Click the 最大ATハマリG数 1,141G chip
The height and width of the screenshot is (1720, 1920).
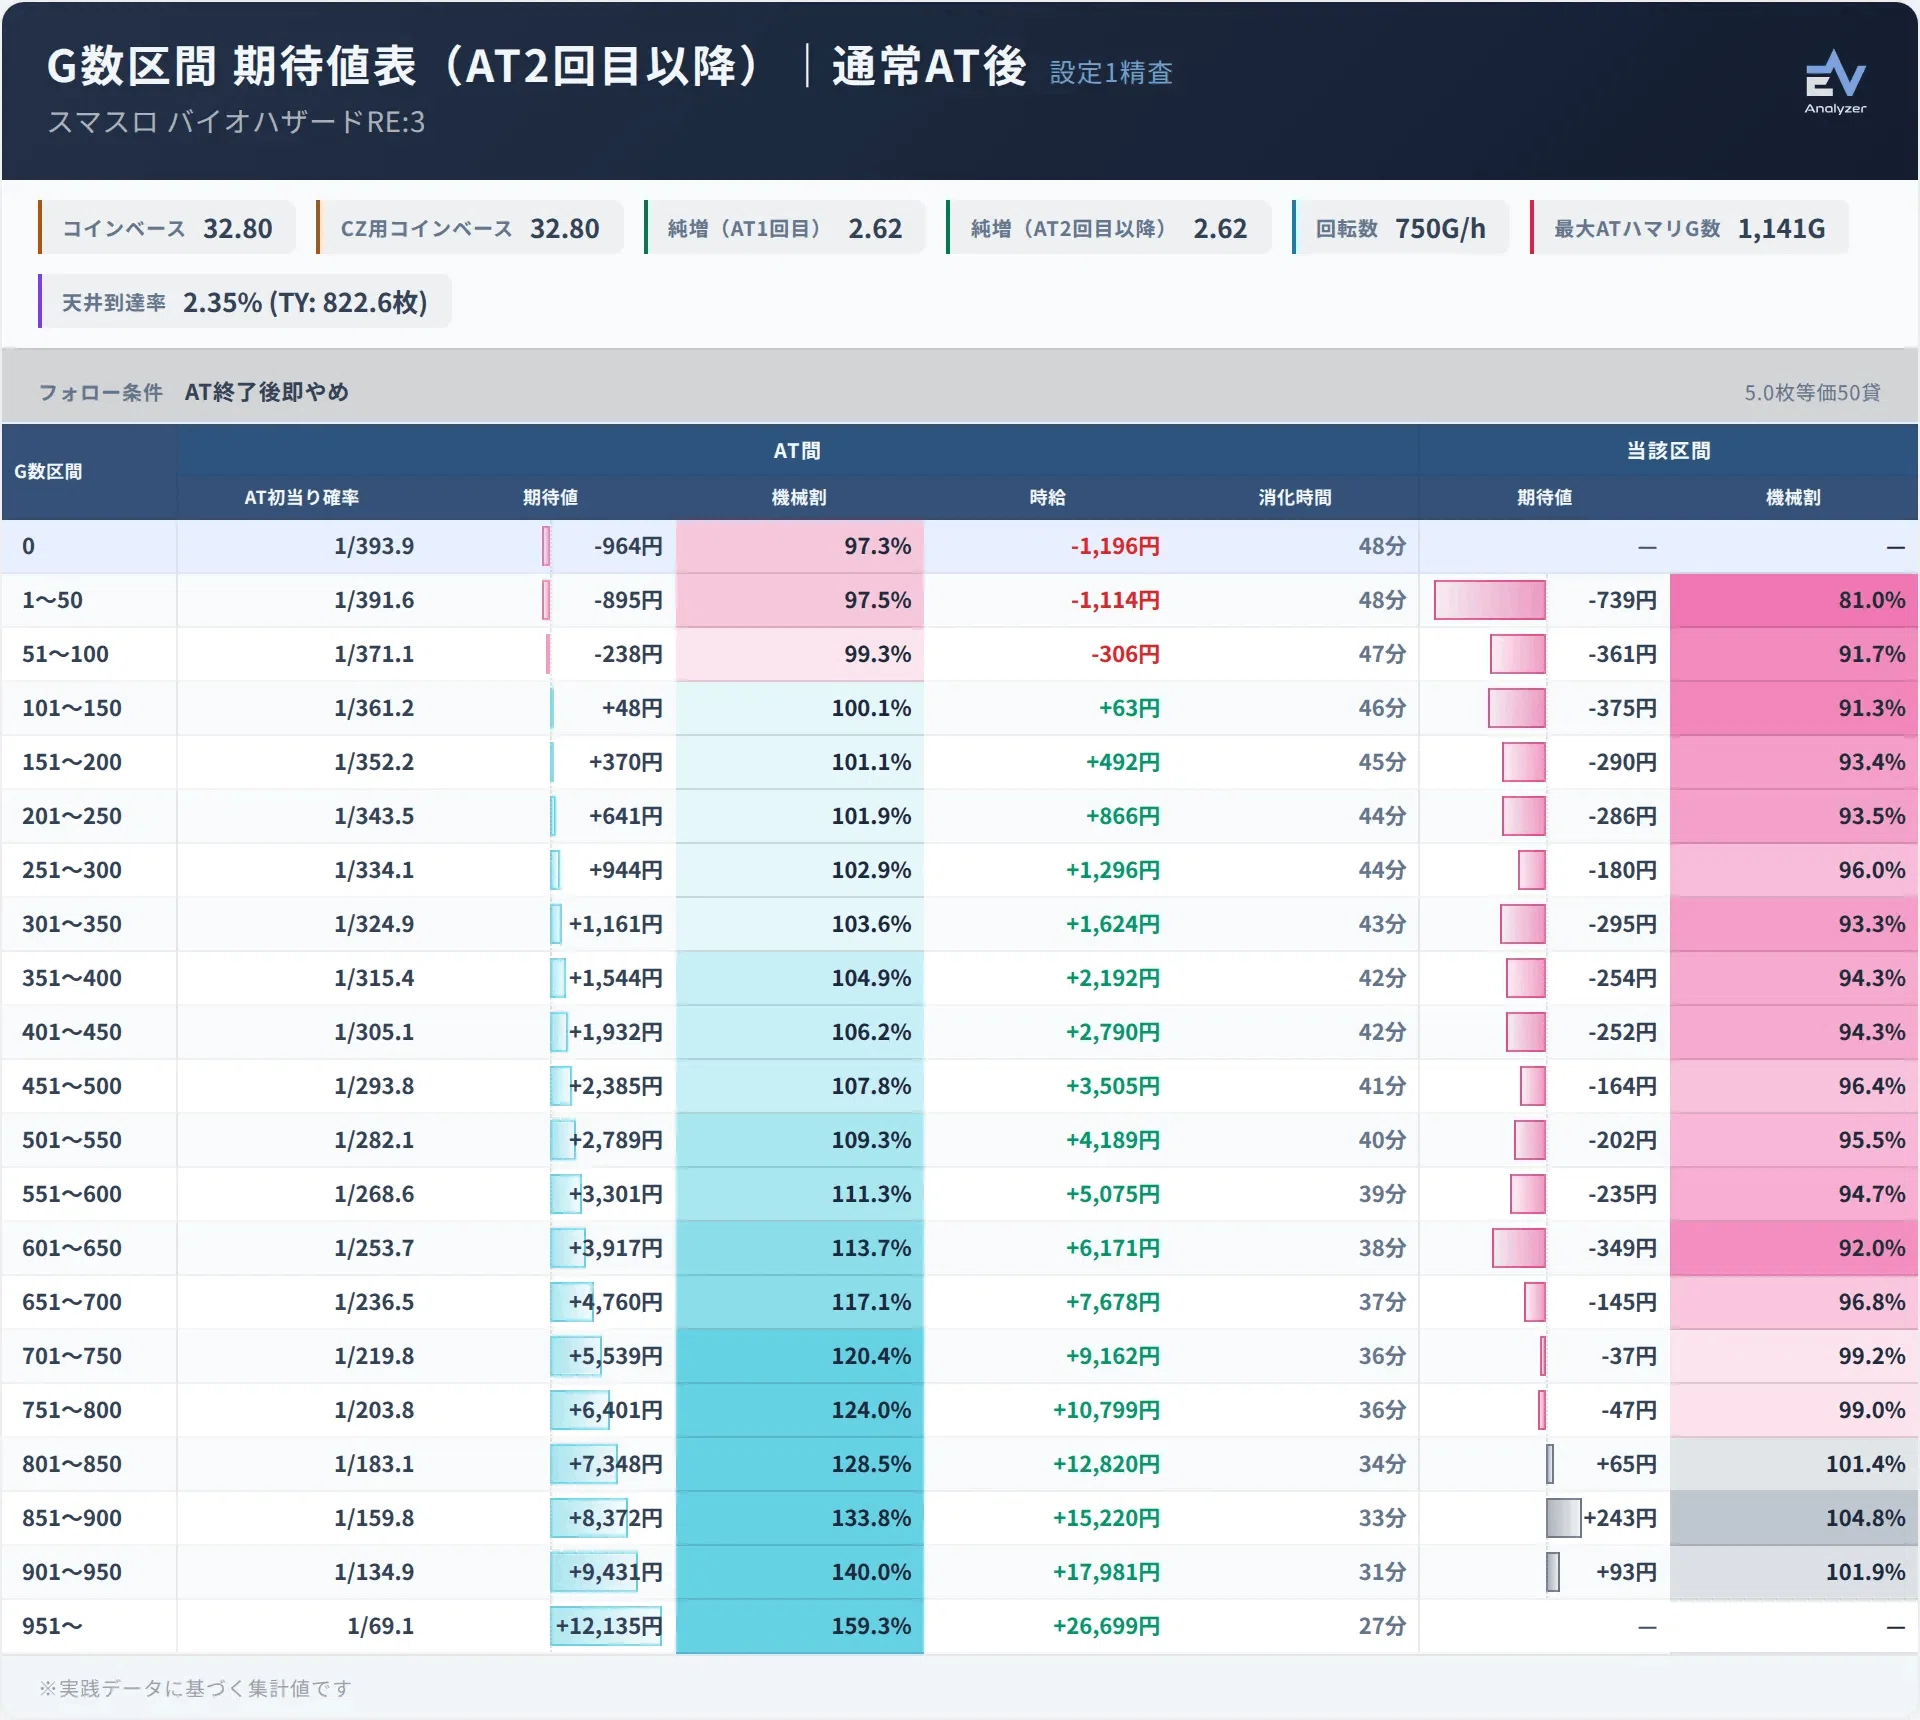(x=1689, y=228)
